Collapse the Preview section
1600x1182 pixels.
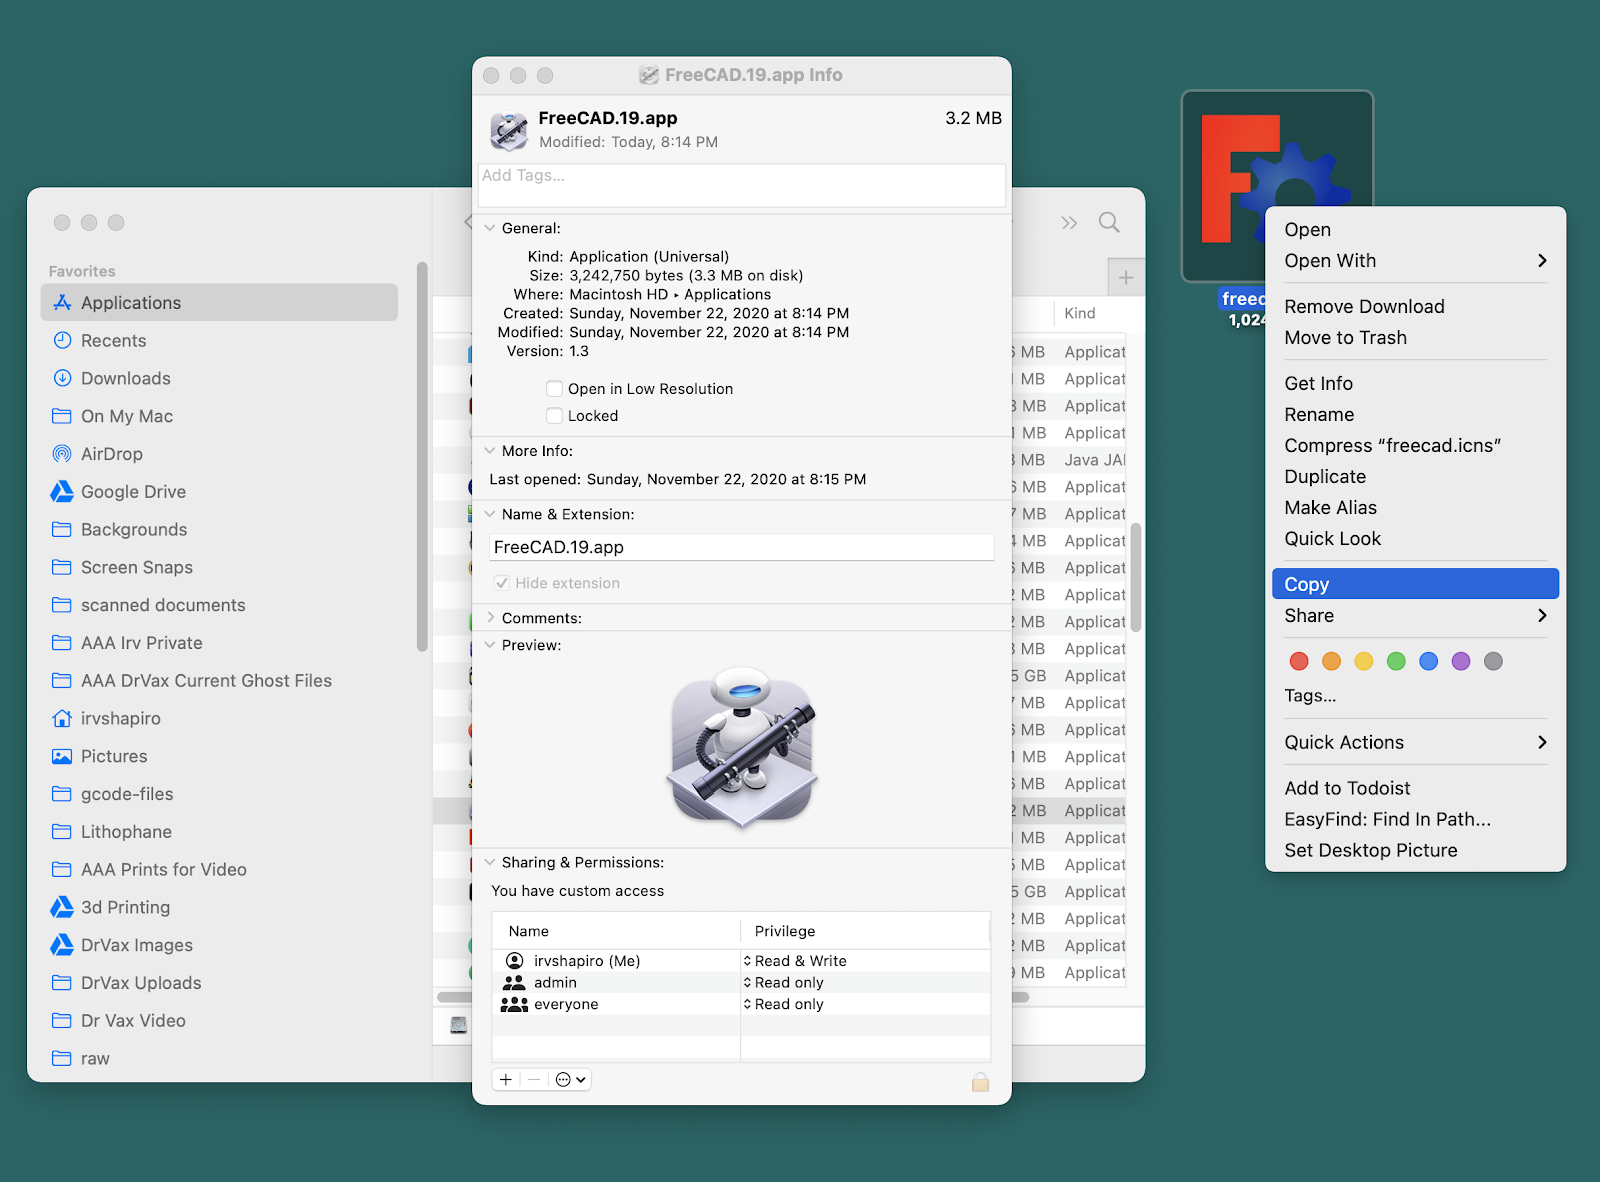[490, 645]
